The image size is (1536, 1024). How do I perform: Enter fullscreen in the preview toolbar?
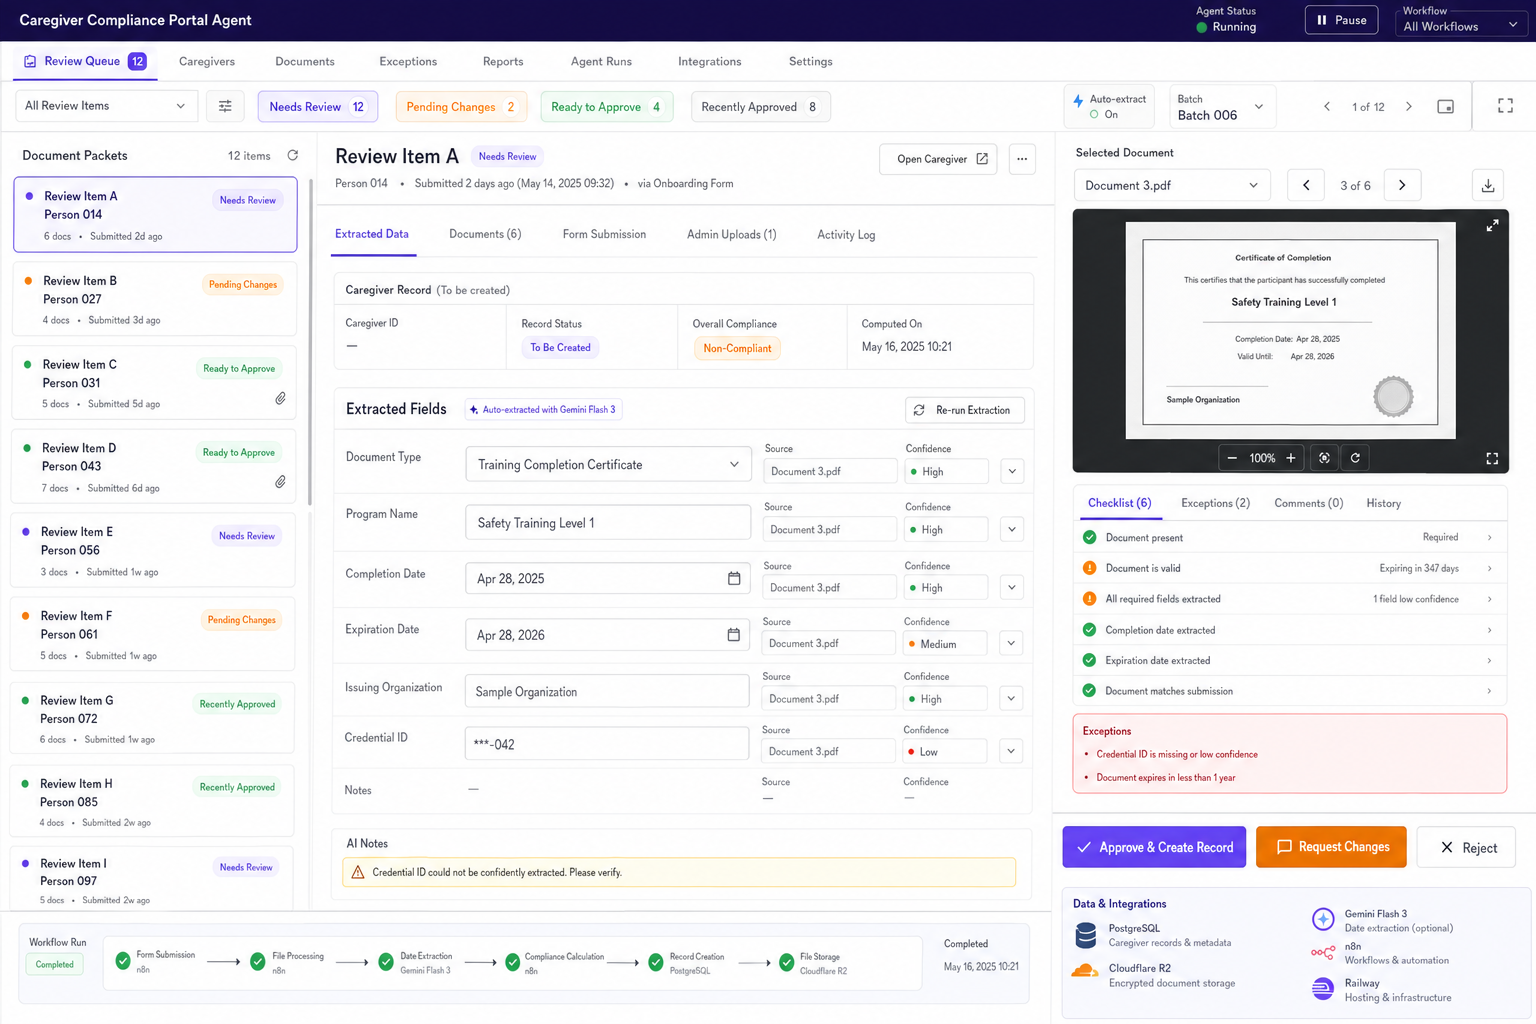pyautogui.click(x=1492, y=458)
